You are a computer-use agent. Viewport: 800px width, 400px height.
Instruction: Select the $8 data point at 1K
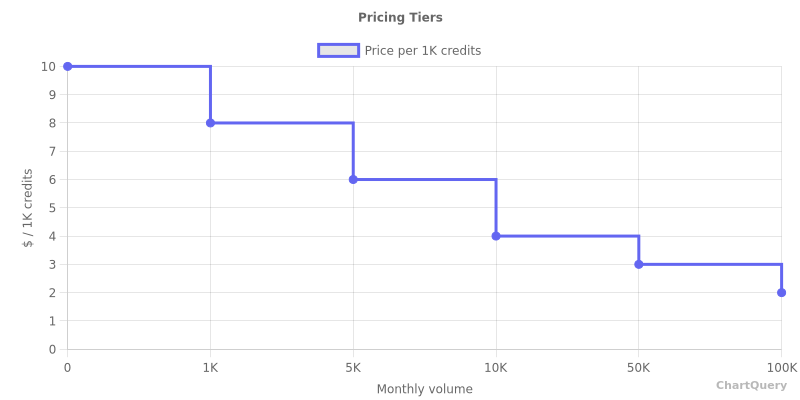pos(210,123)
